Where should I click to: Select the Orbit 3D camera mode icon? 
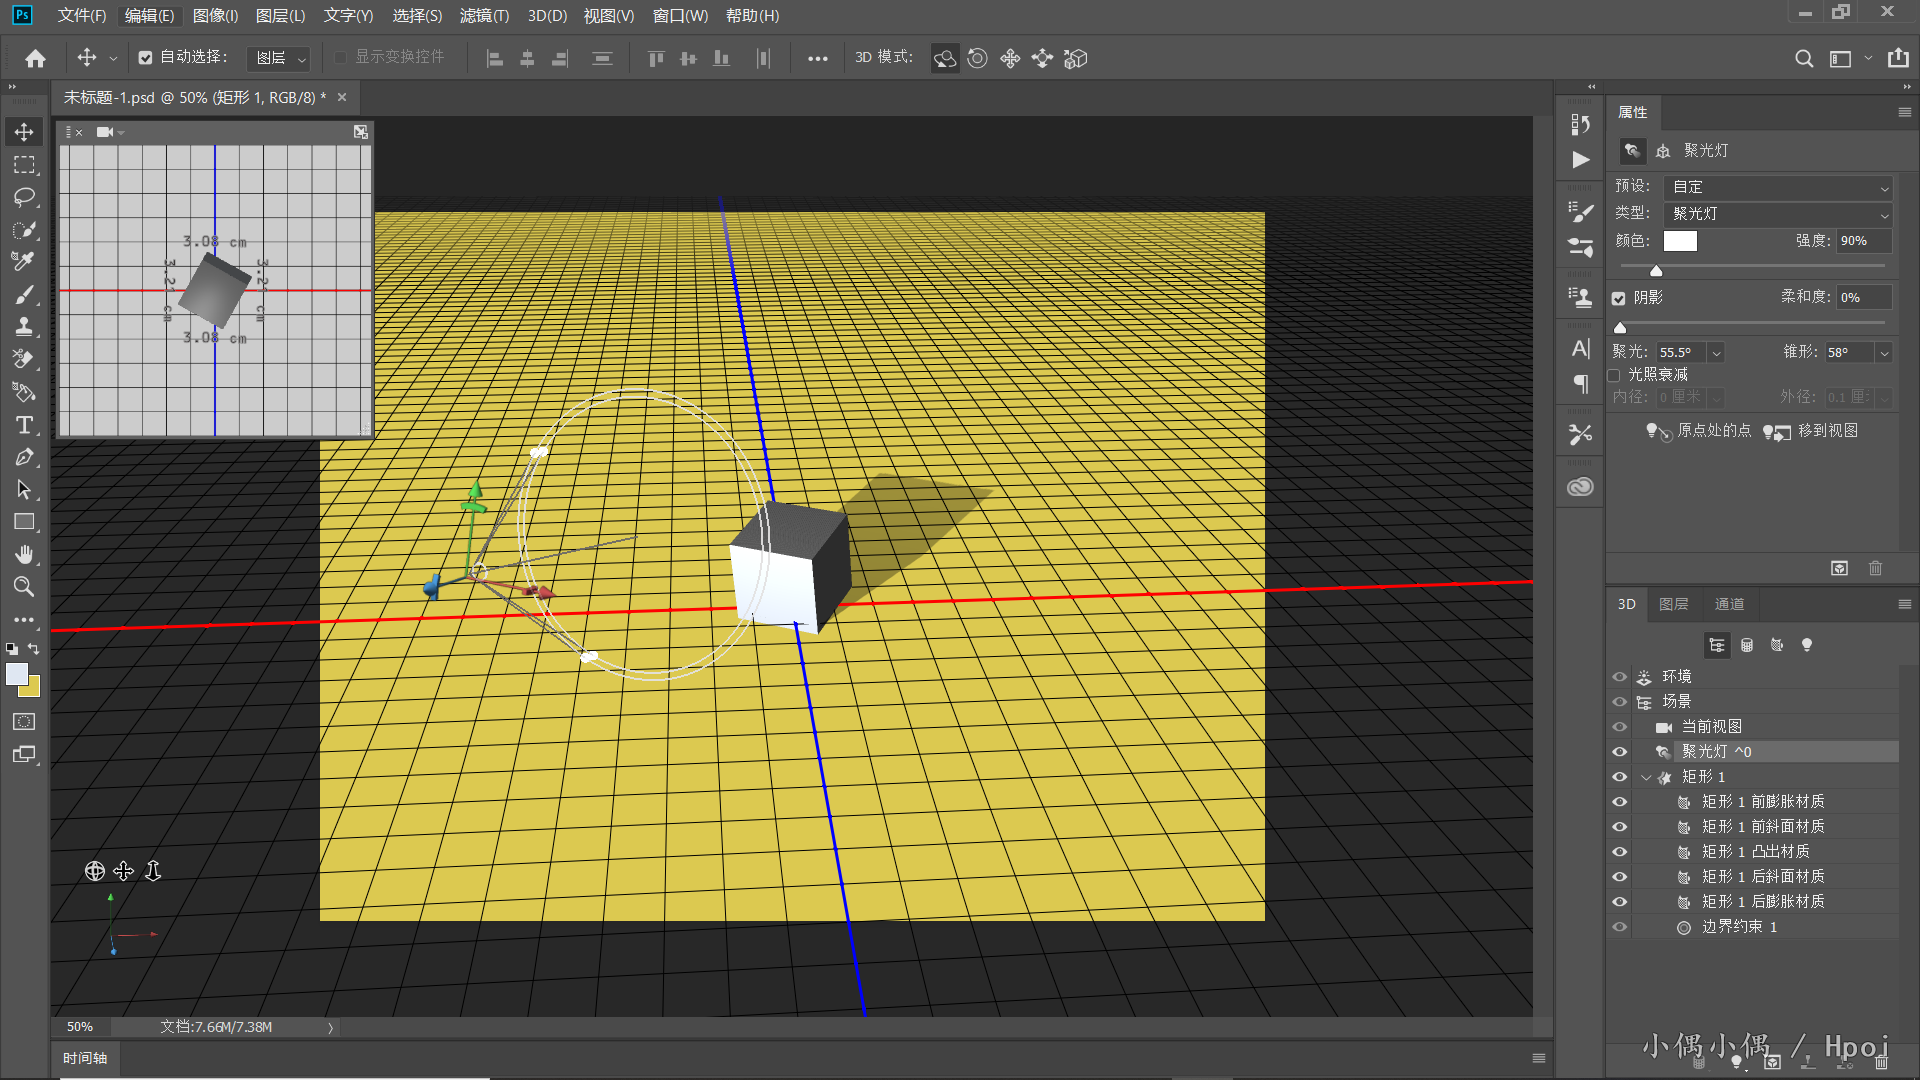tap(944, 59)
